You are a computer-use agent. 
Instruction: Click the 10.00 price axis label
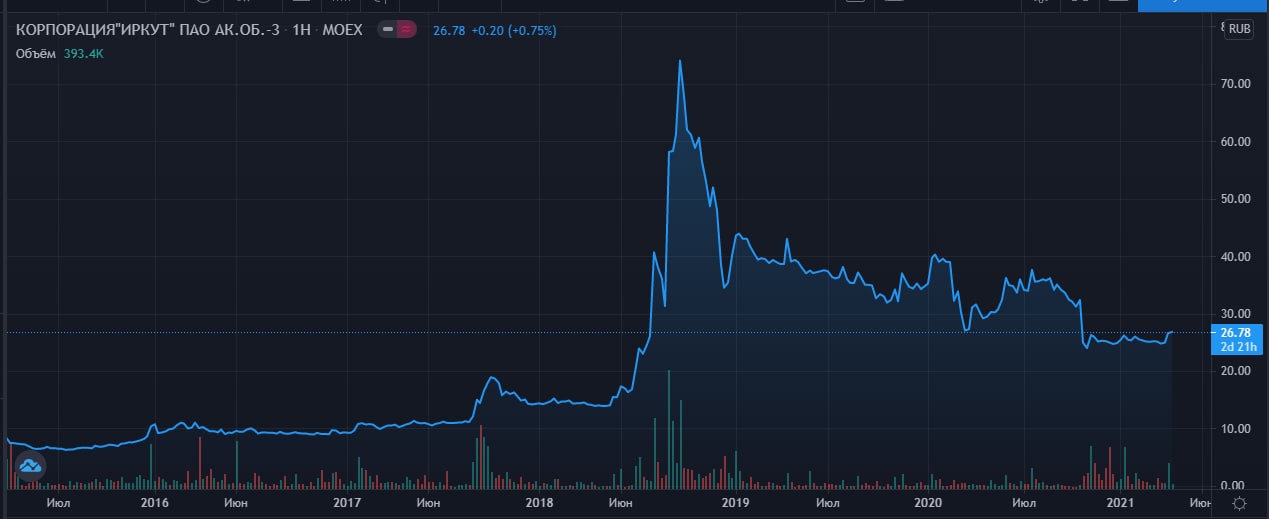[x=1236, y=429]
